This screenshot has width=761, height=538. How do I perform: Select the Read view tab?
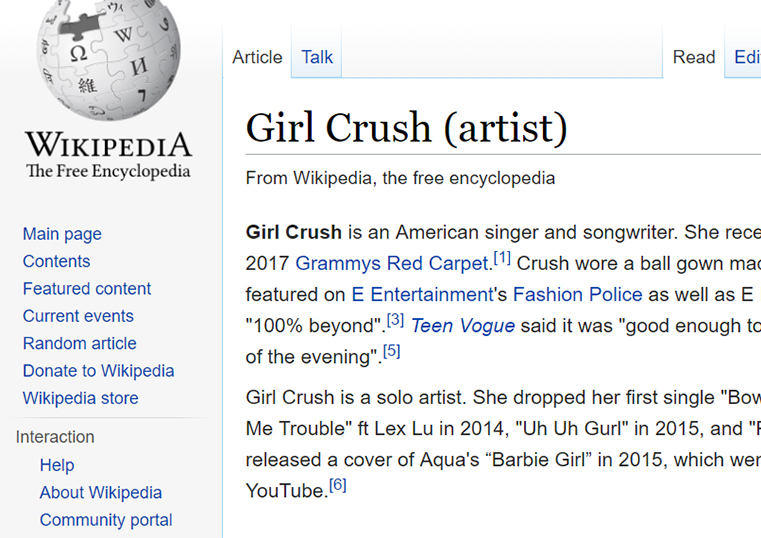pyautogui.click(x=693, y=57)
